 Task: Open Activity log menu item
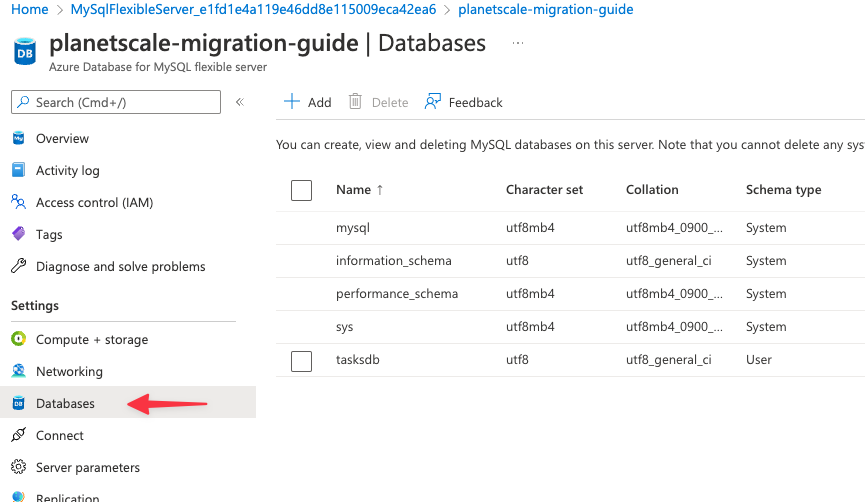coord(68,170)
